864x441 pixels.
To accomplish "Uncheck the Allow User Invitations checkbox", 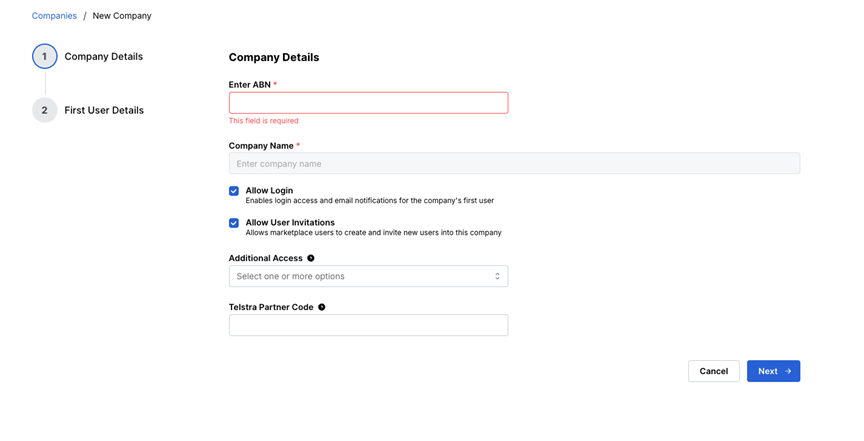I will (x=234, y=223).
